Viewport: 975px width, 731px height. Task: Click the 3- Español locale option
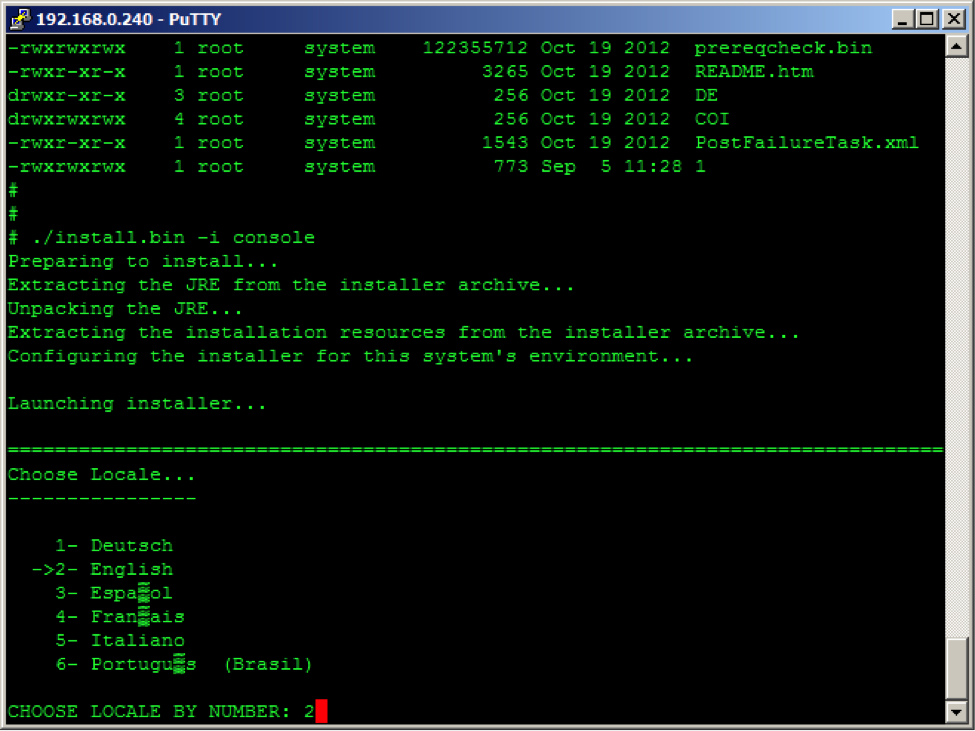(x=114, y=593)
